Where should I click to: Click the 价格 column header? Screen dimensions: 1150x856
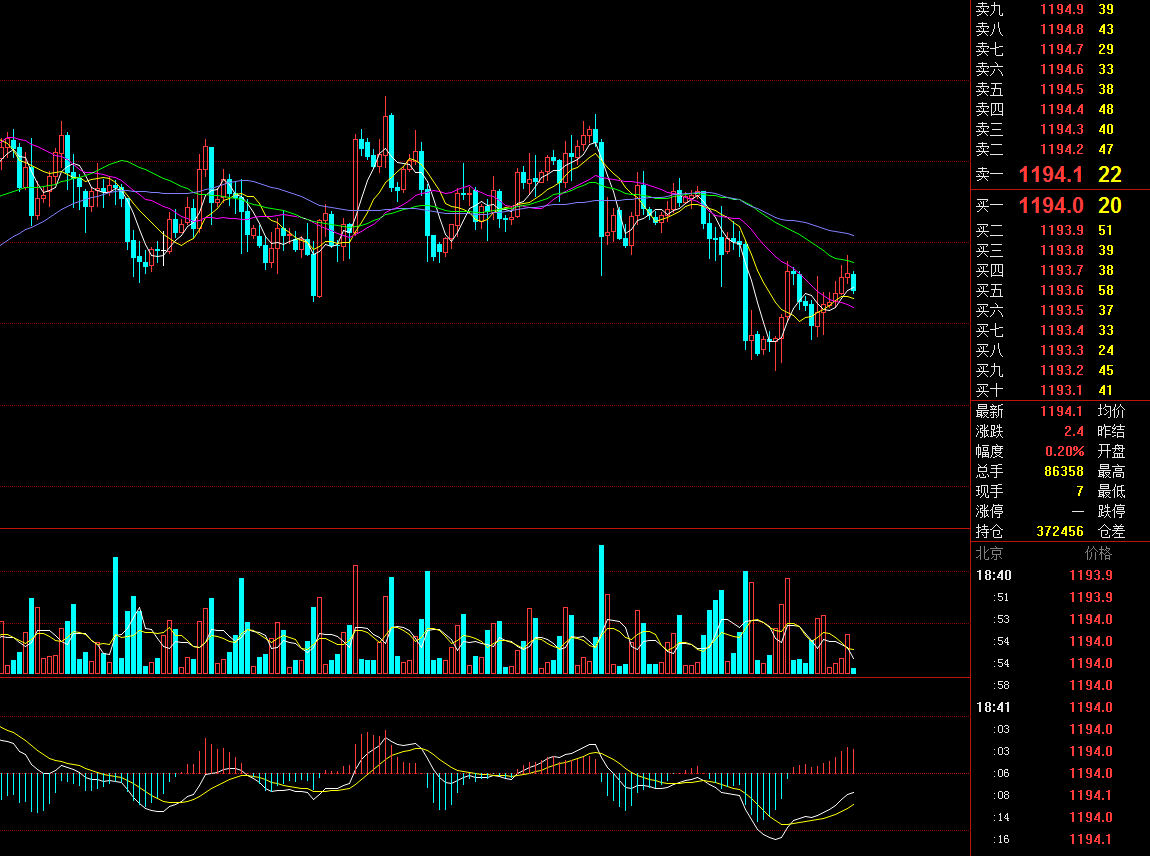point(1098,553)
